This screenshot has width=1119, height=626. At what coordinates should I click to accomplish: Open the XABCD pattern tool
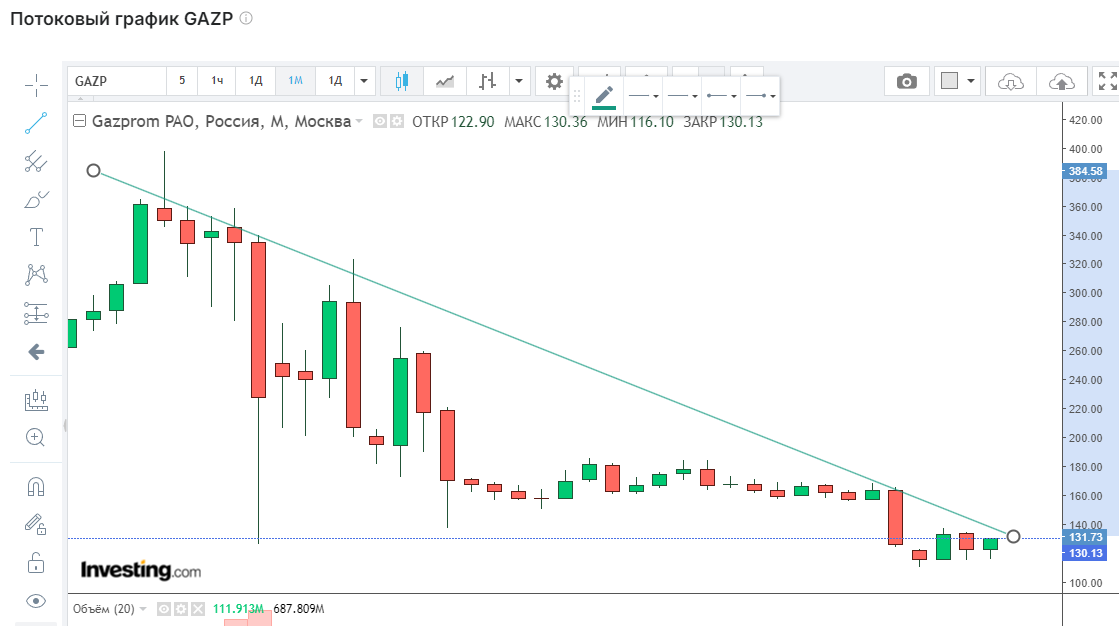point(36,274)
